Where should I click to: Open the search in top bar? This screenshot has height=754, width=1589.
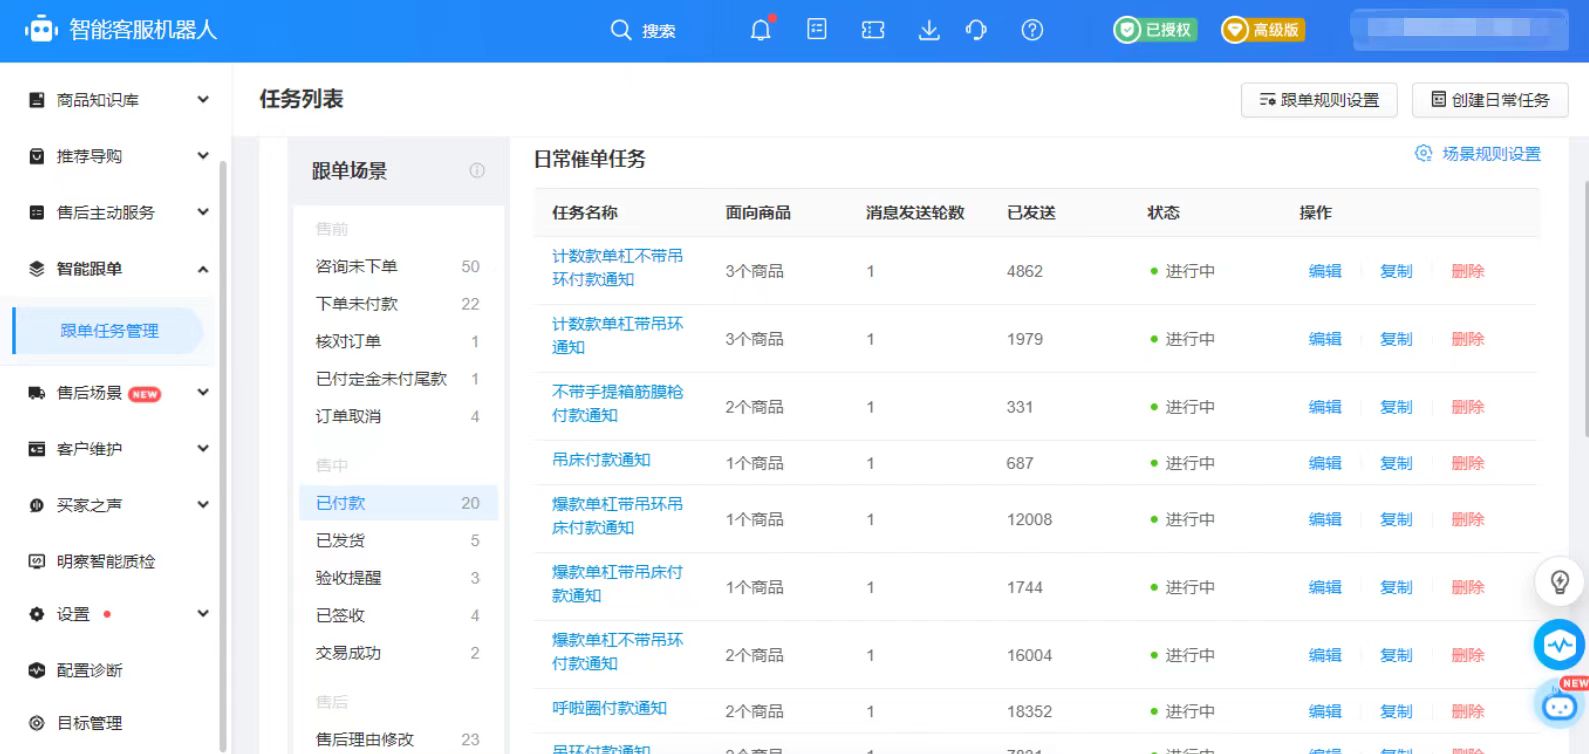click(643, 30)
